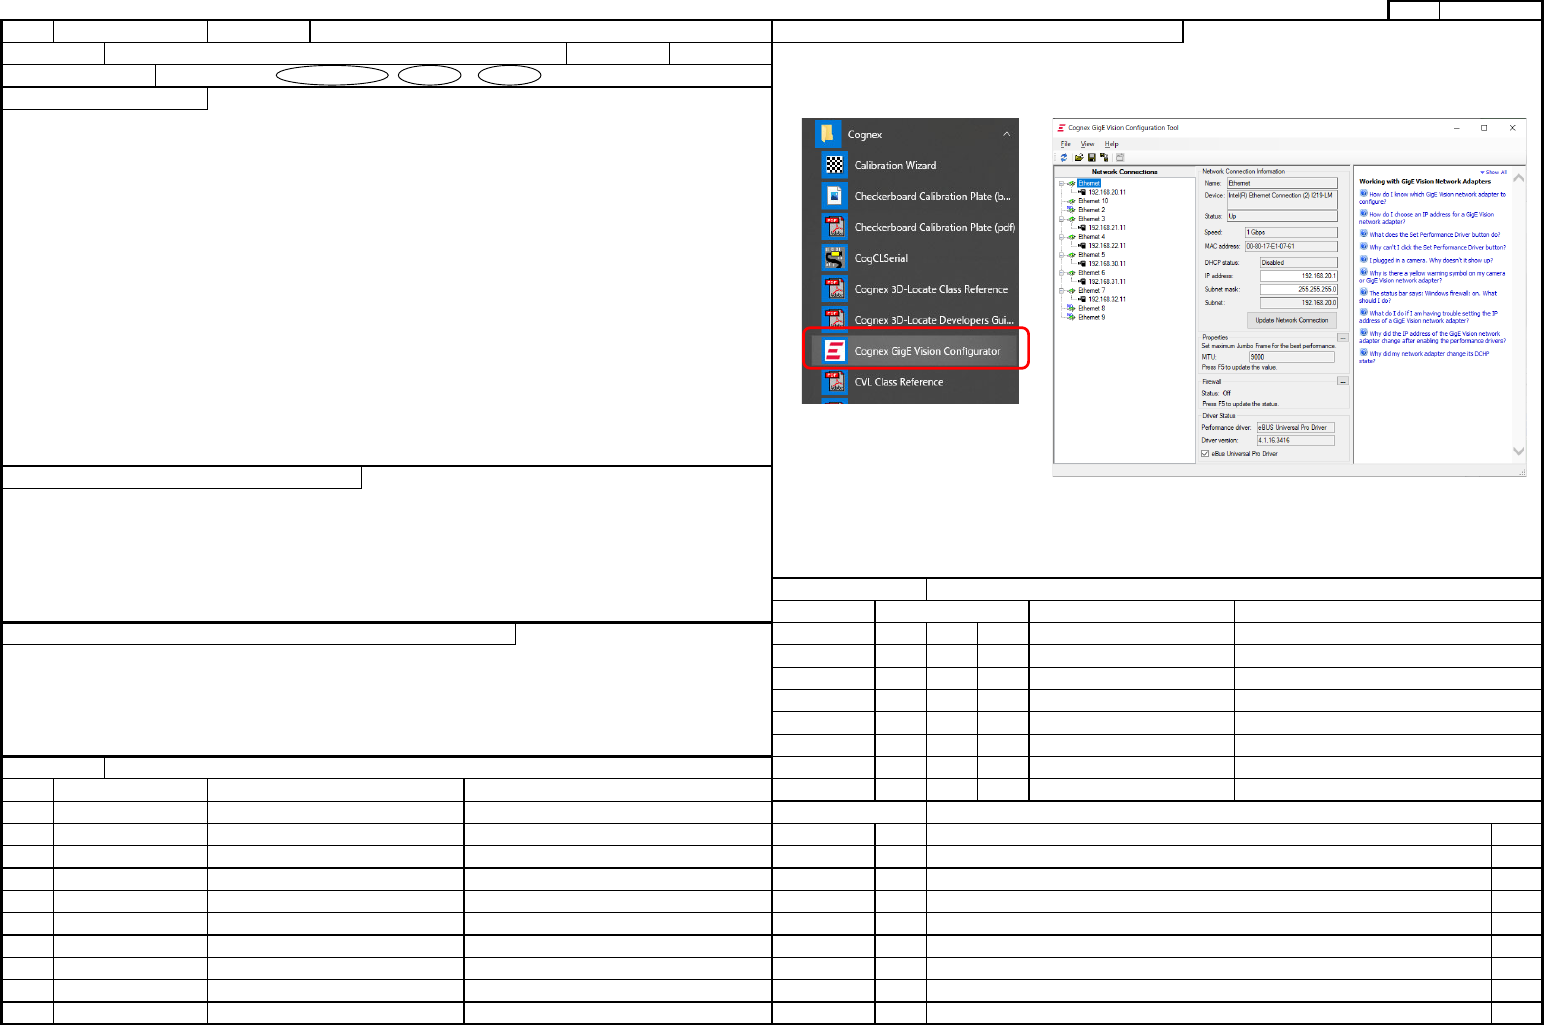This screenshot has height=1025, width=1544.
Task: Launch Calibration Wizard from its checkerboard icon
Action: click(834, 165)
